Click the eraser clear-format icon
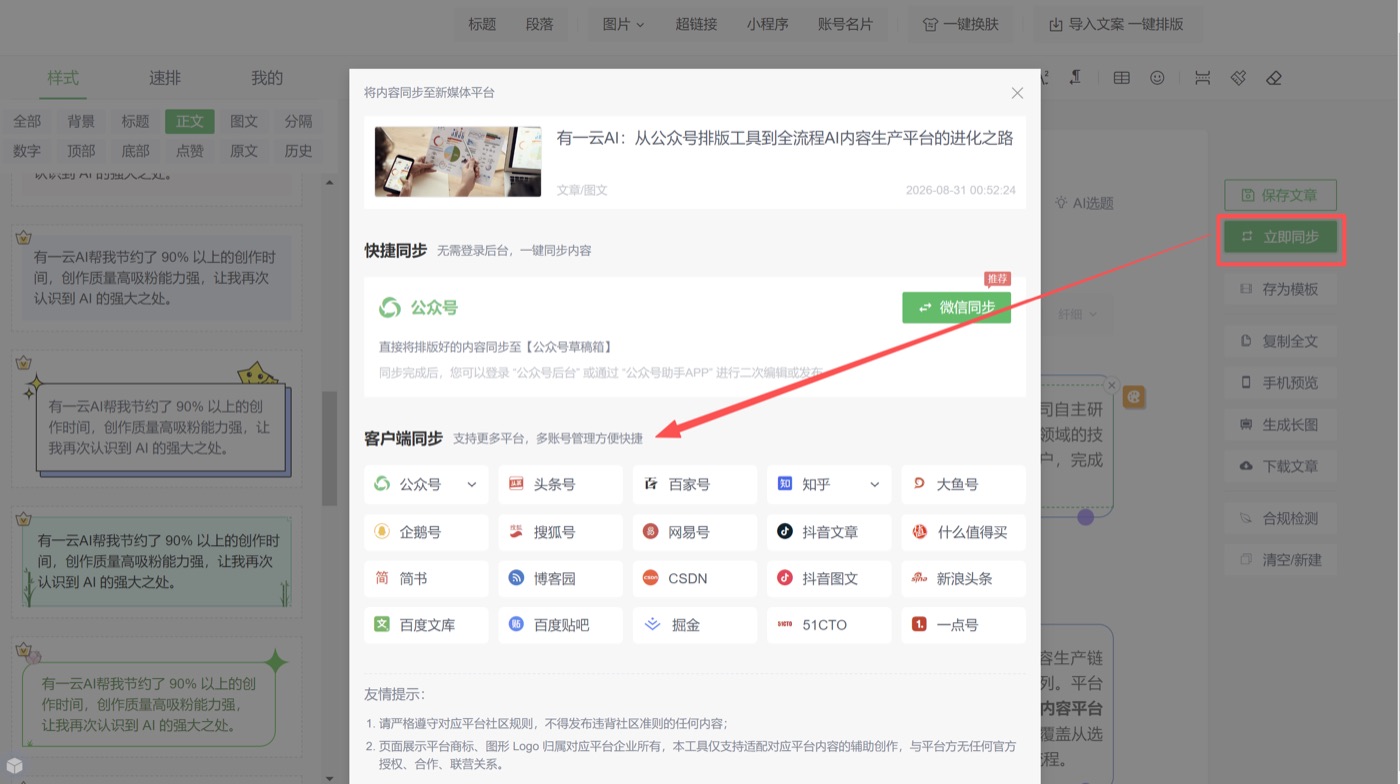1400x784 pixels. [1274, 78]
